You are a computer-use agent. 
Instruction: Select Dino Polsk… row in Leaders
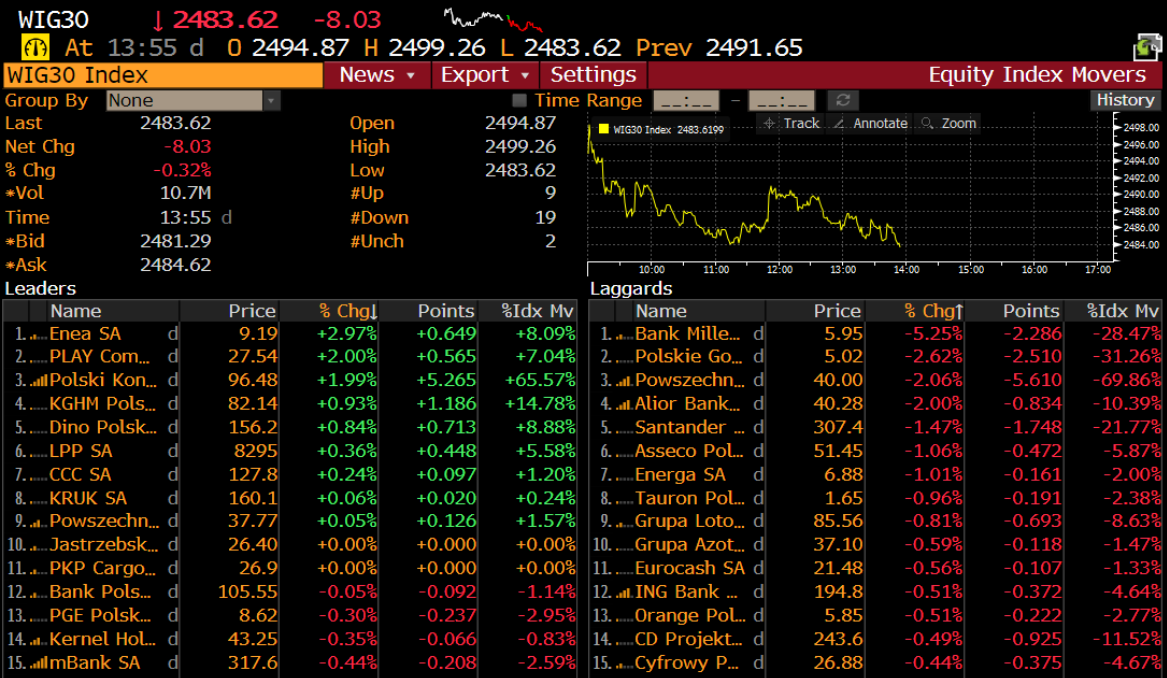coord(290,428)
